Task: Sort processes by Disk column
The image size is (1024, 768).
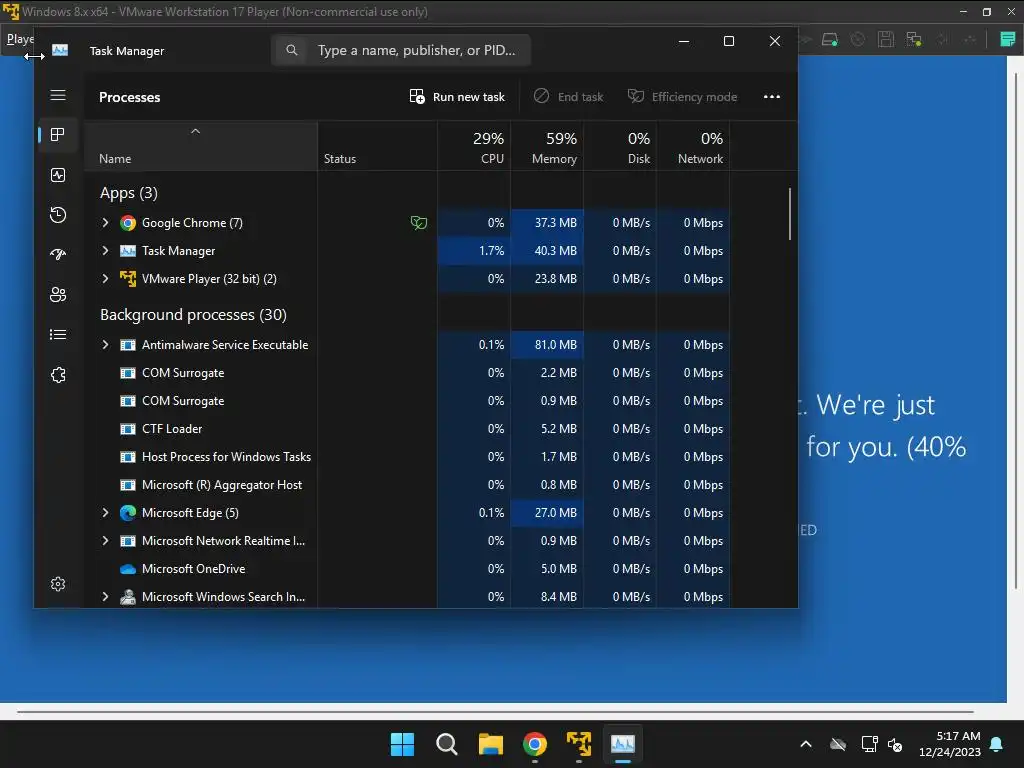Action: pos(620,146)
